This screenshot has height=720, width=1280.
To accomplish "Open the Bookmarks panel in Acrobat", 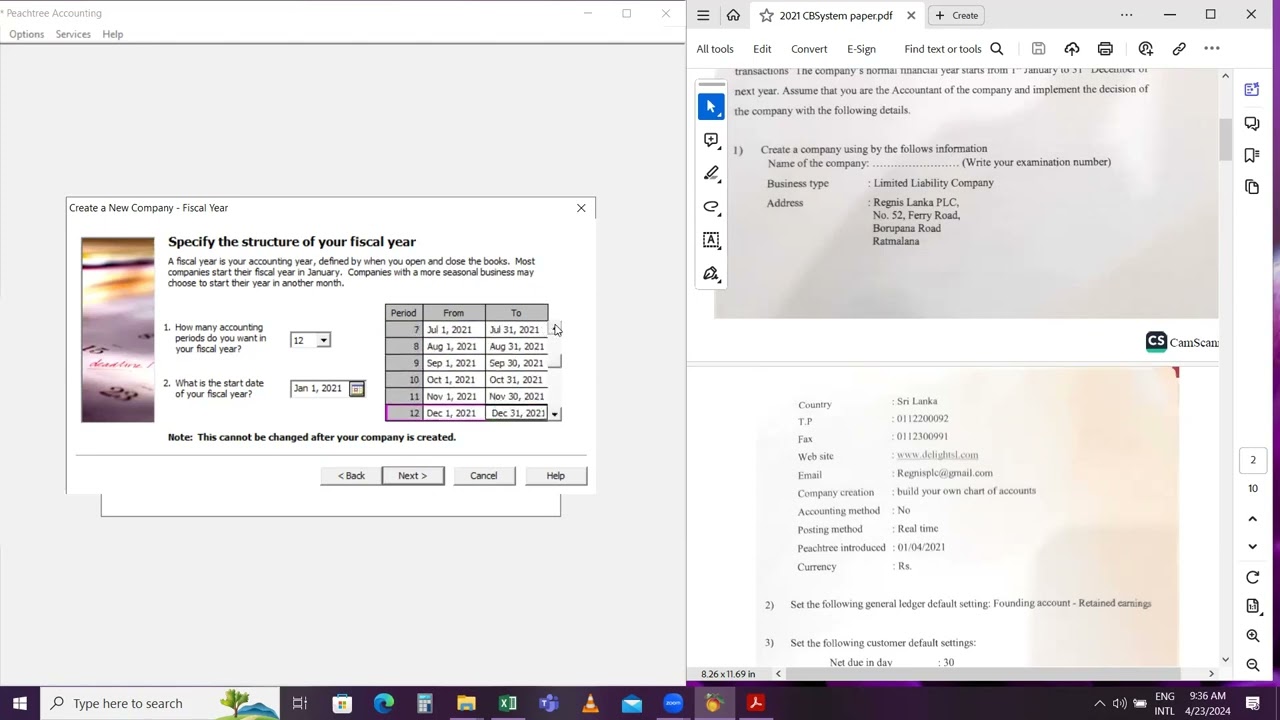I will coord(1252,155).
